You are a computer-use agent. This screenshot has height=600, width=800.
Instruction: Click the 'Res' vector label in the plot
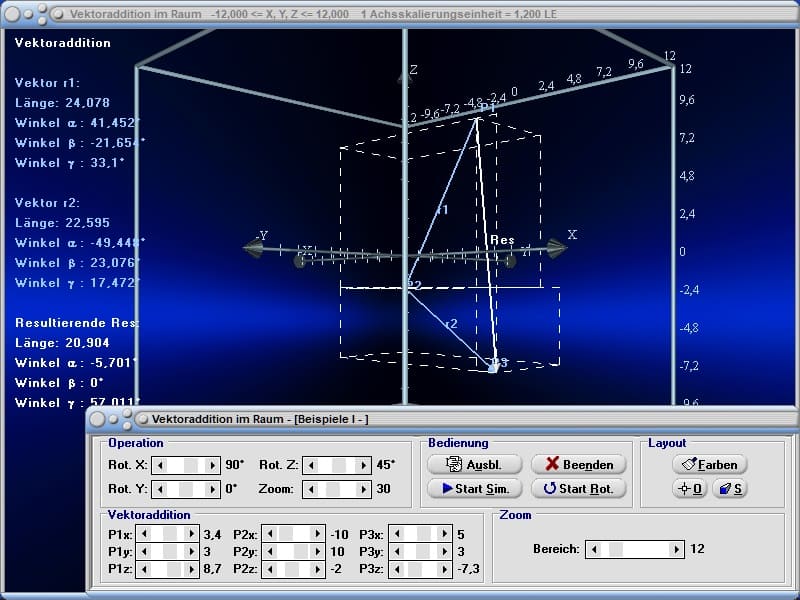(x=502, y=239)
